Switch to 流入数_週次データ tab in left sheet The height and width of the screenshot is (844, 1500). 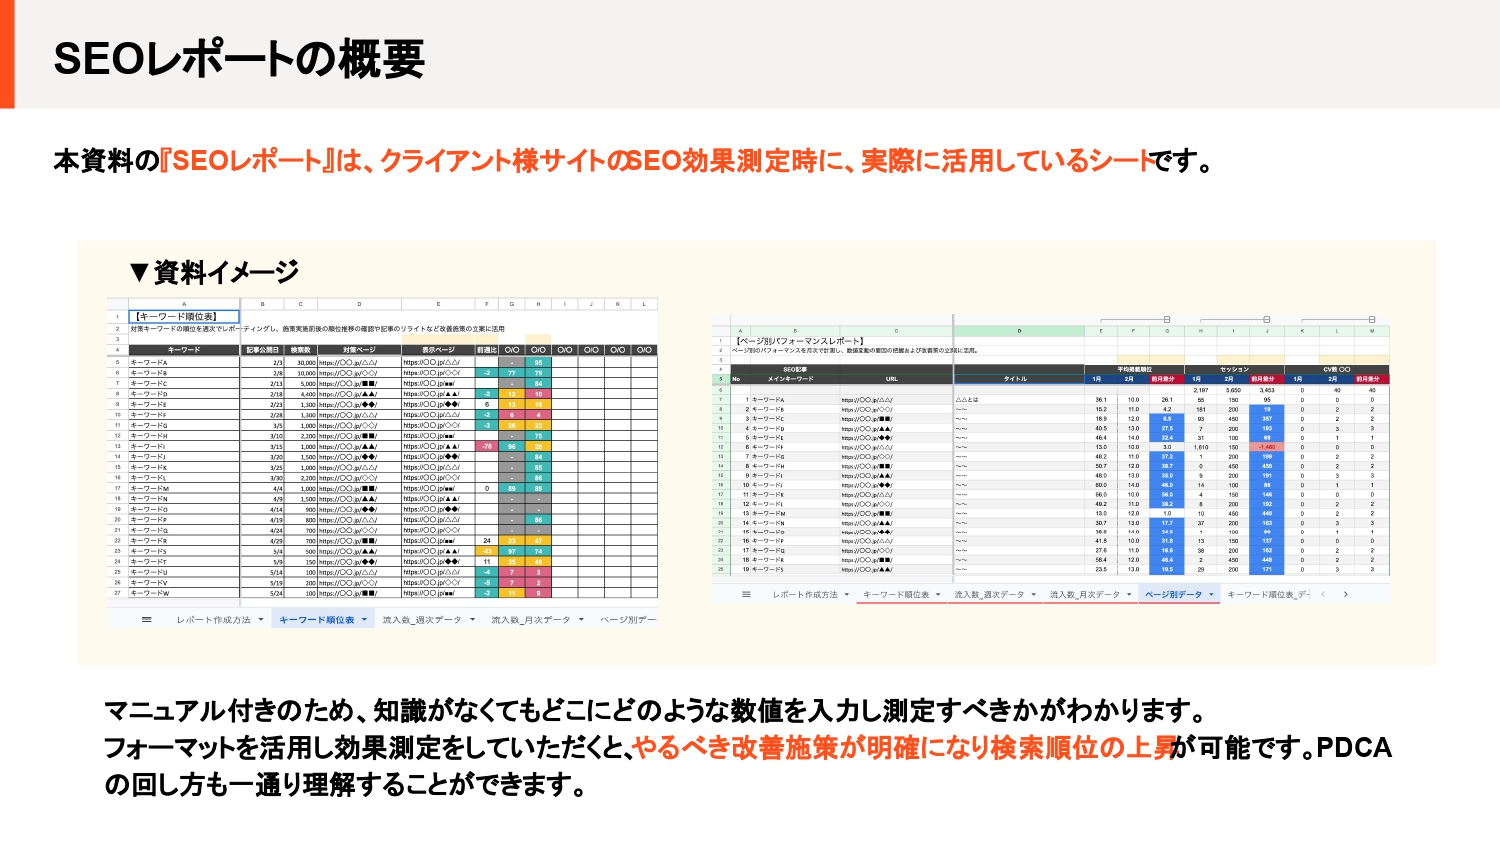pos(422,620)
